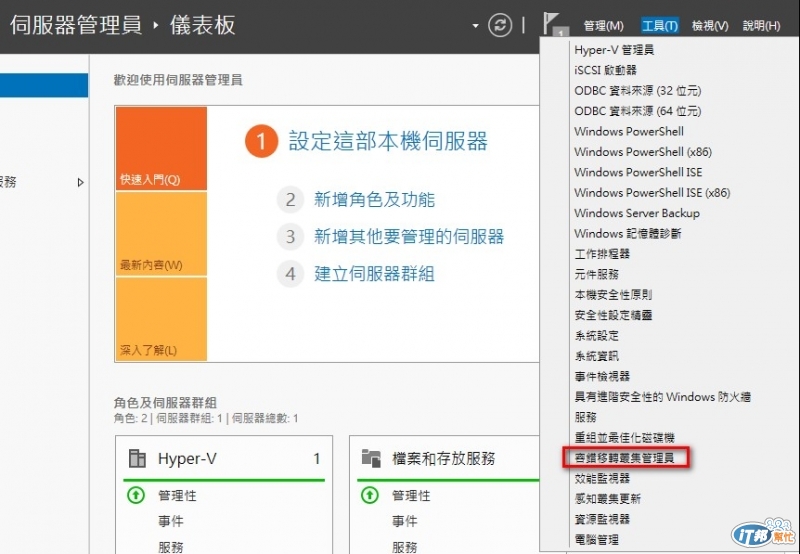Click 設定這部本機伺服器 link
The image size is (800, 554).
click(388, 141)
